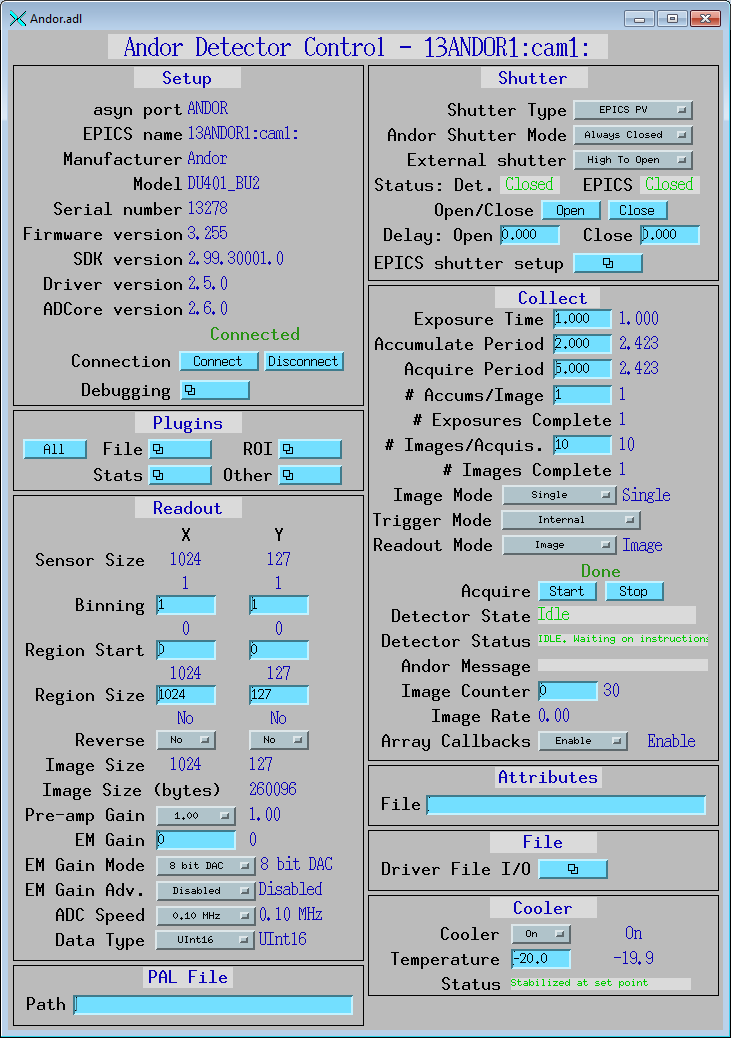Screen dimensions: 731x1038
Task: Click the Region Start X field
Action: (186, 650)
